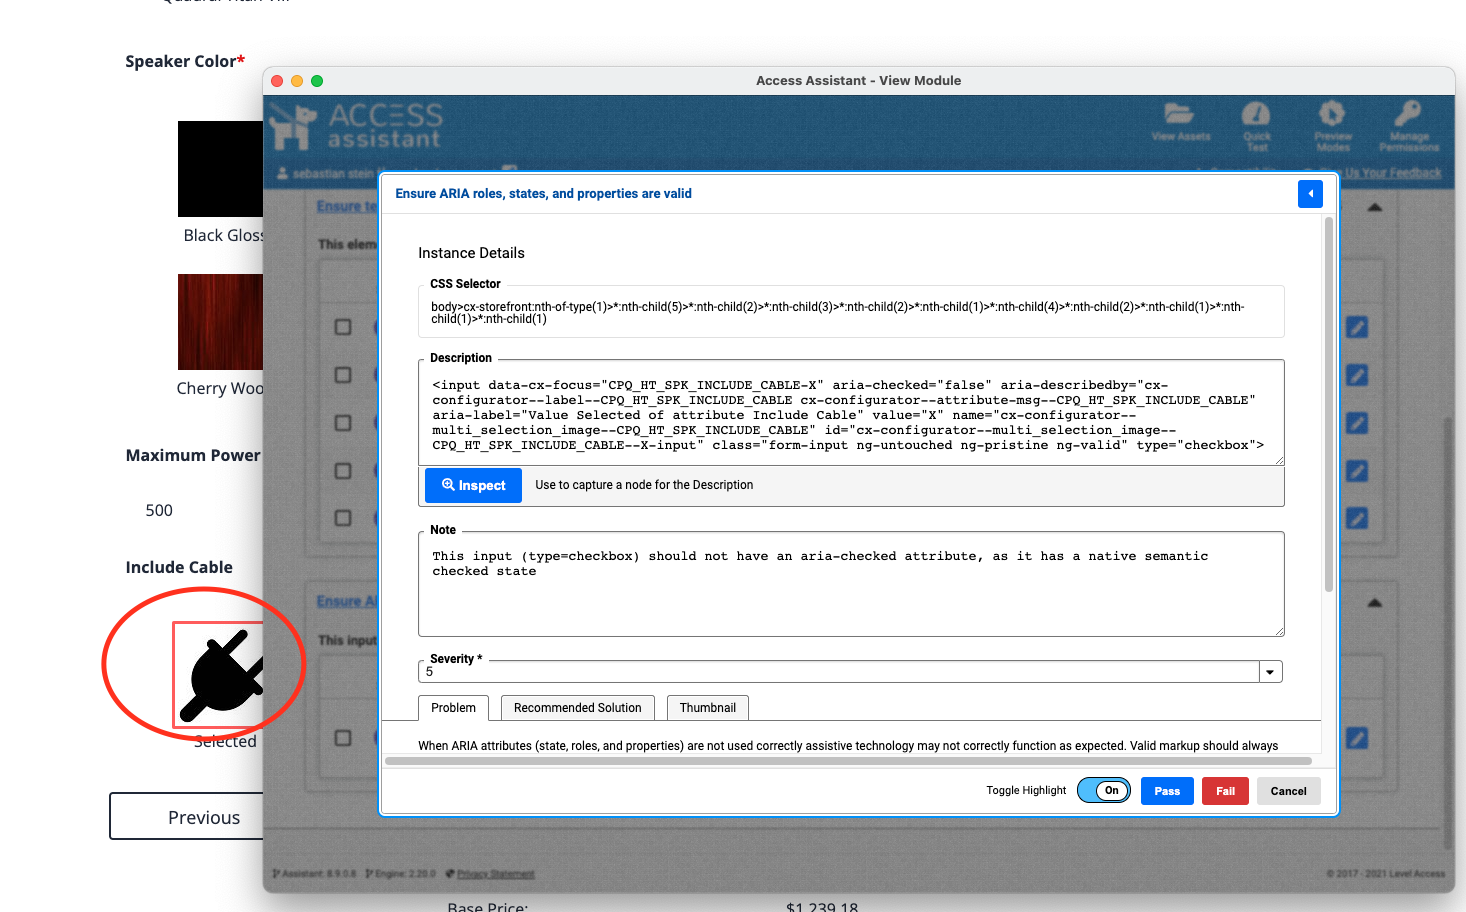Tick the checkbox below the Ensure Al link
This screenshot has height=912, width=1466.
point(343,737)
